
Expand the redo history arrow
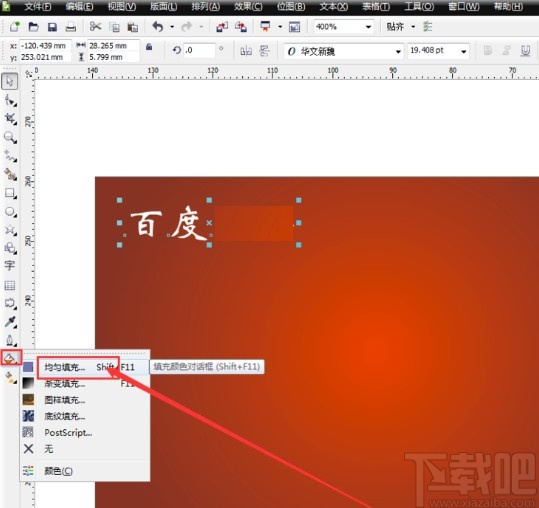tap(201, 27)
